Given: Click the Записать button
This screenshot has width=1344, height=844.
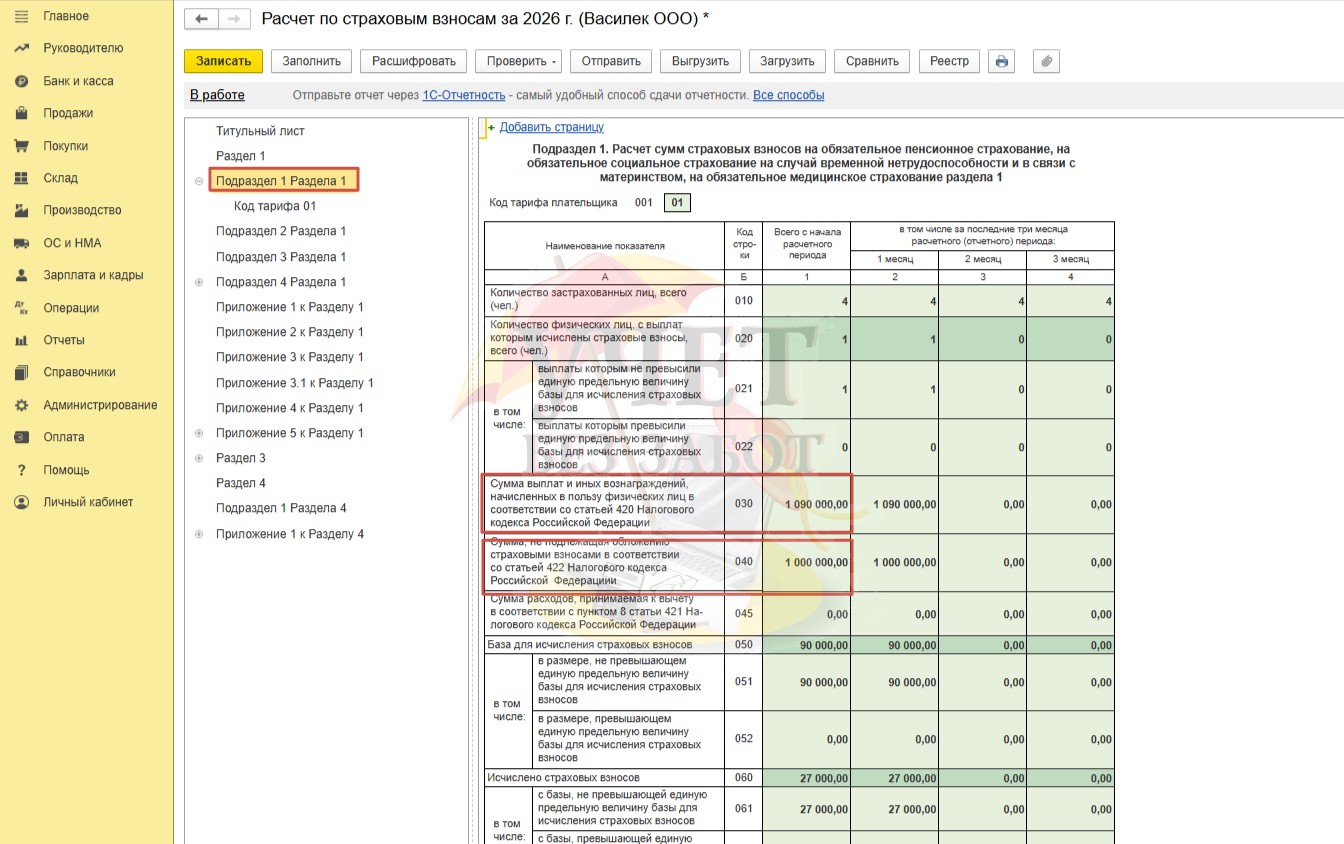Looking at the screenshot, I should pyautogui.click(x=223, y=61).
